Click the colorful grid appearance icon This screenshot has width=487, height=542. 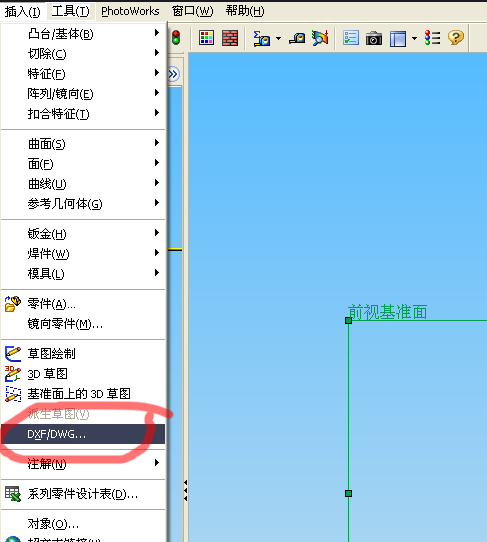(x=206, y=38)
